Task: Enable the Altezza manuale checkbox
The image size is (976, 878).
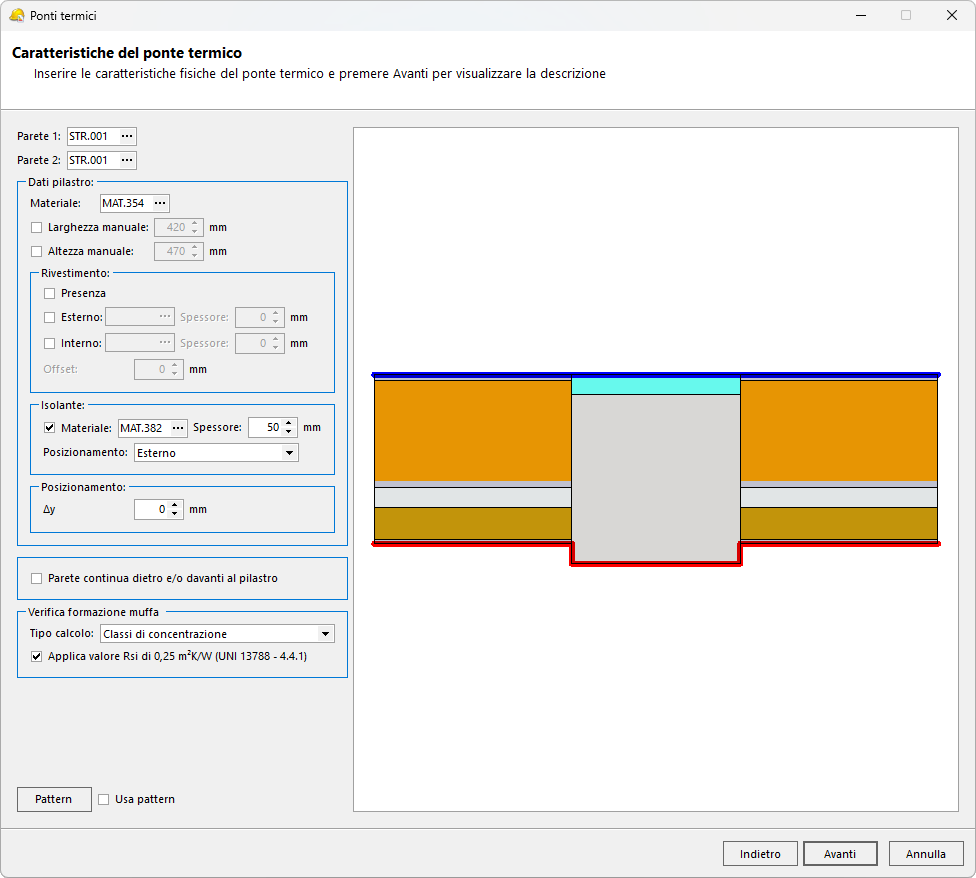Action: coord(37,251)
